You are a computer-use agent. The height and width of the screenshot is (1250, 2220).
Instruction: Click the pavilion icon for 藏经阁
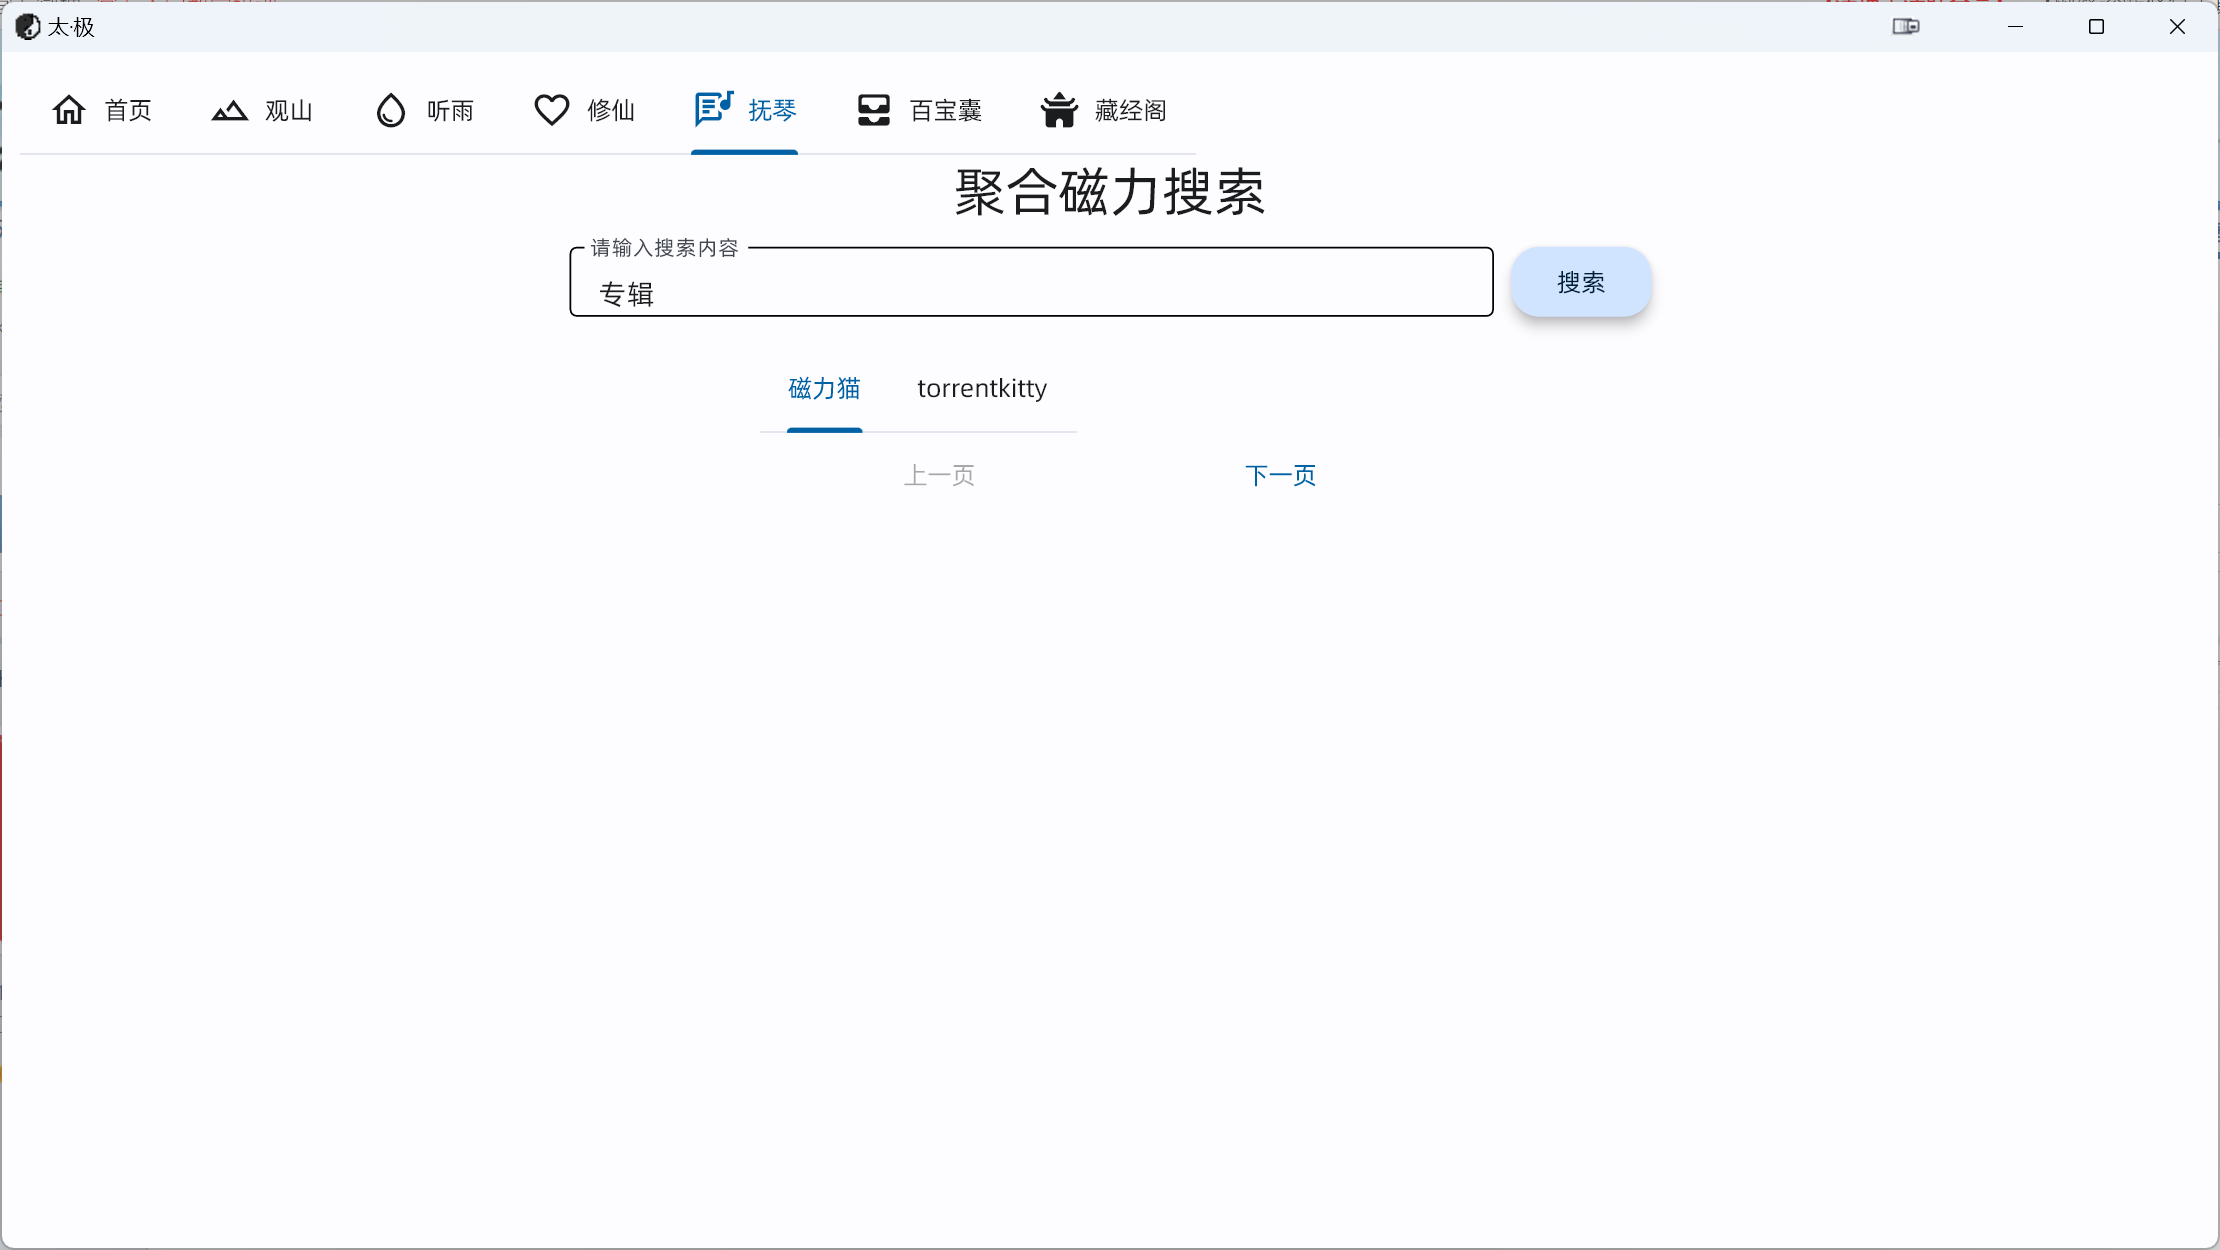click(1059, 110)
